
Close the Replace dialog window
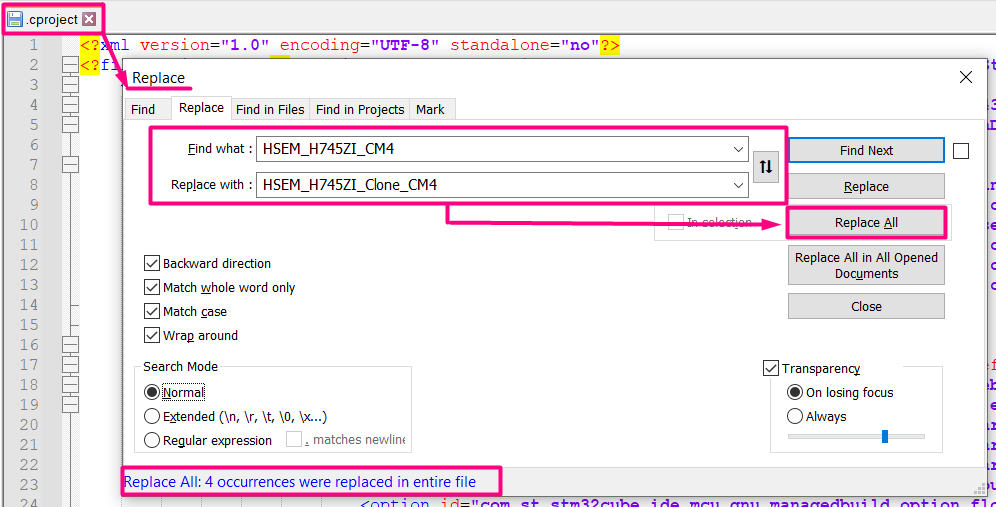click(966, 78)
